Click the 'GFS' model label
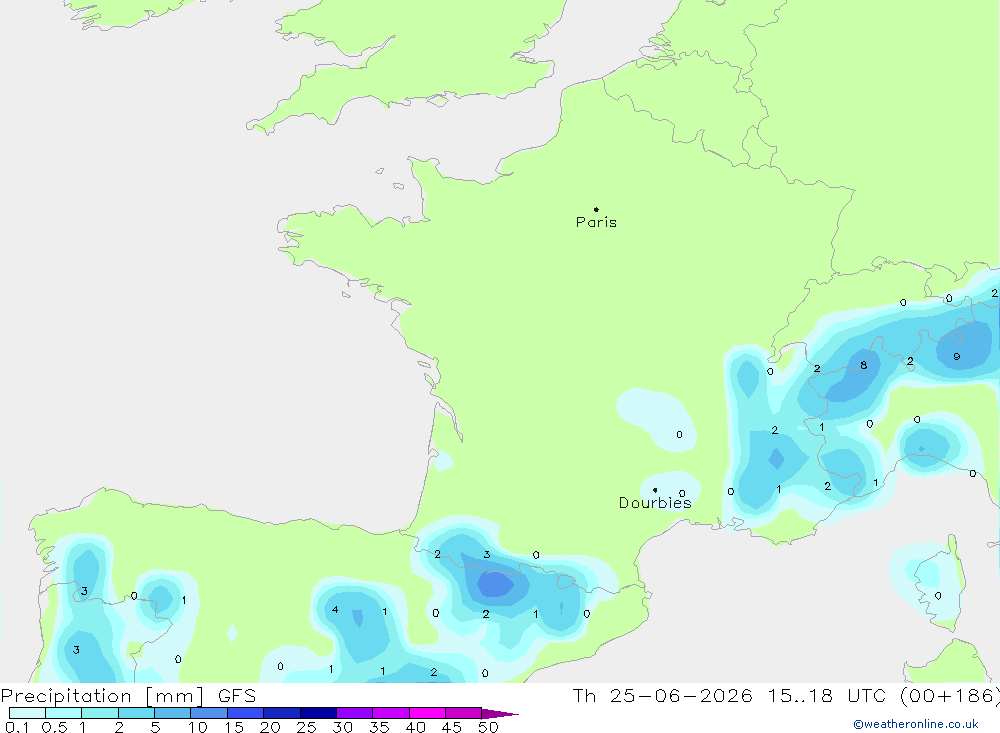This screenshot has height=733, width=1000. click(237, 696)
